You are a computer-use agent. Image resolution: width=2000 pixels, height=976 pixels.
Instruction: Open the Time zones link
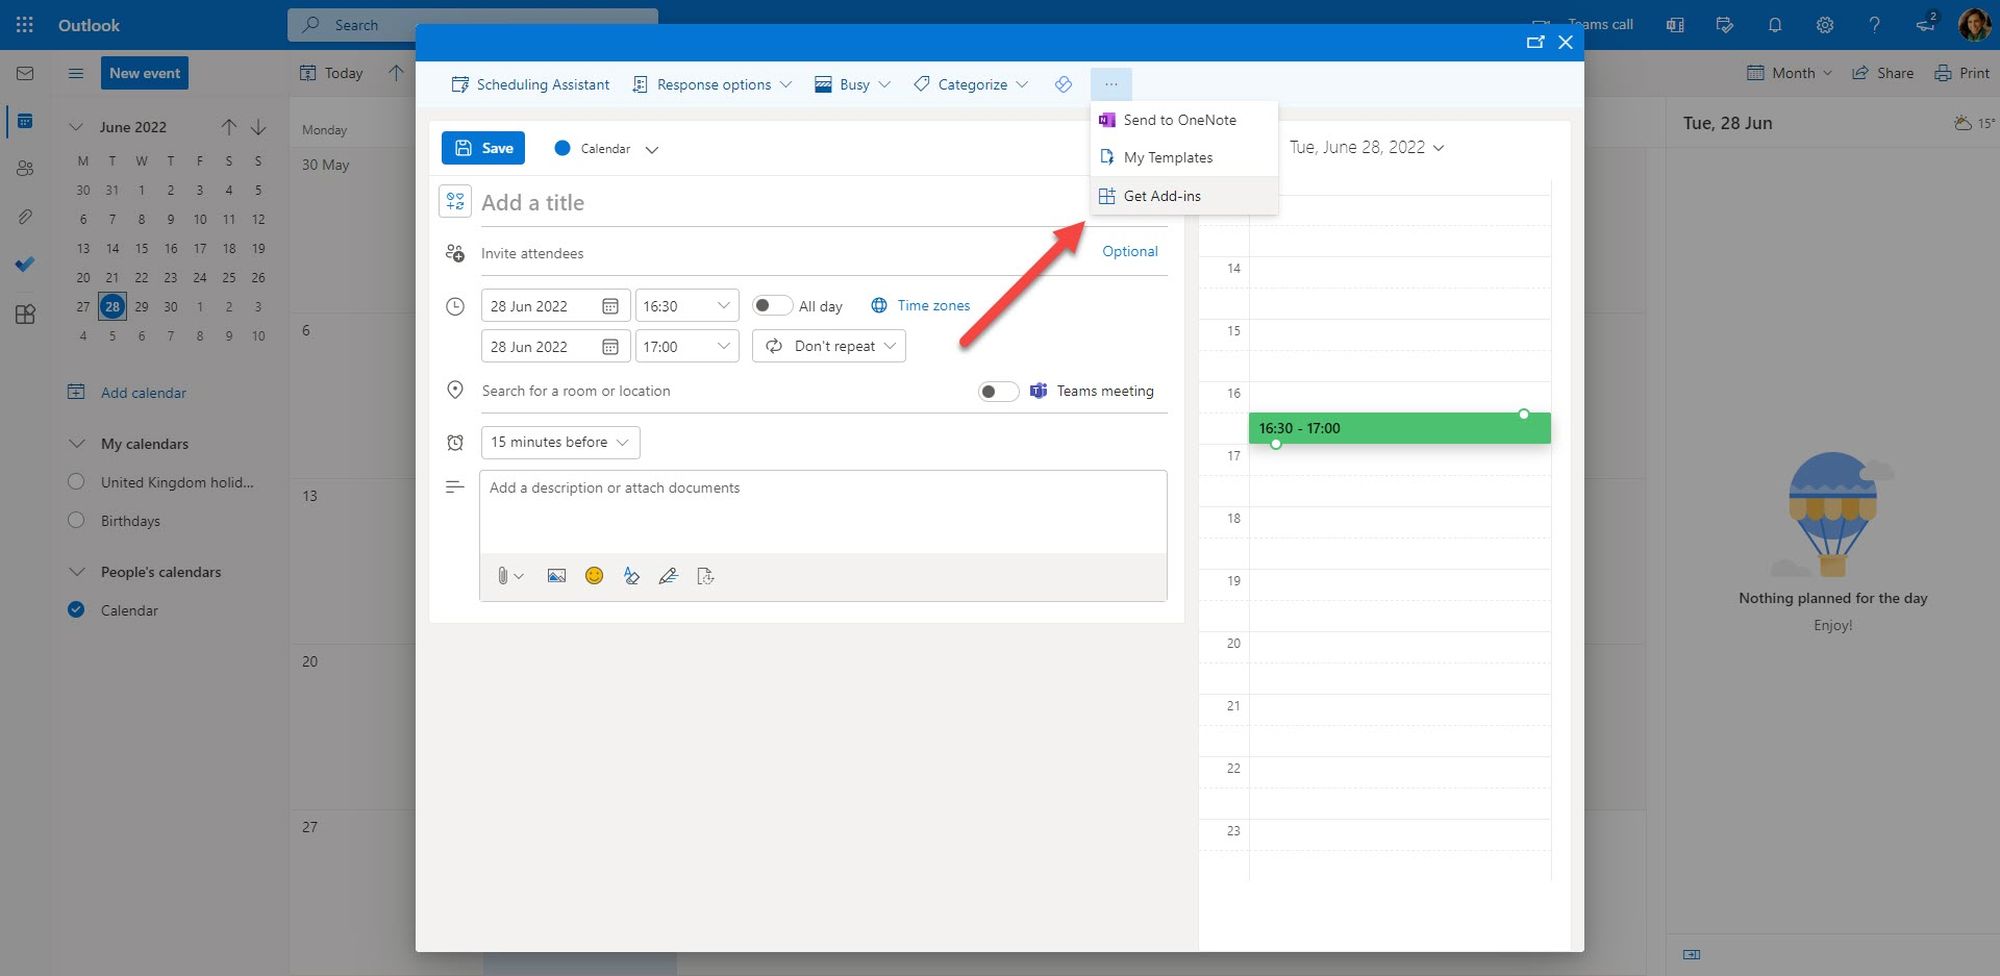pyautogui.click(x=932, y=306)
